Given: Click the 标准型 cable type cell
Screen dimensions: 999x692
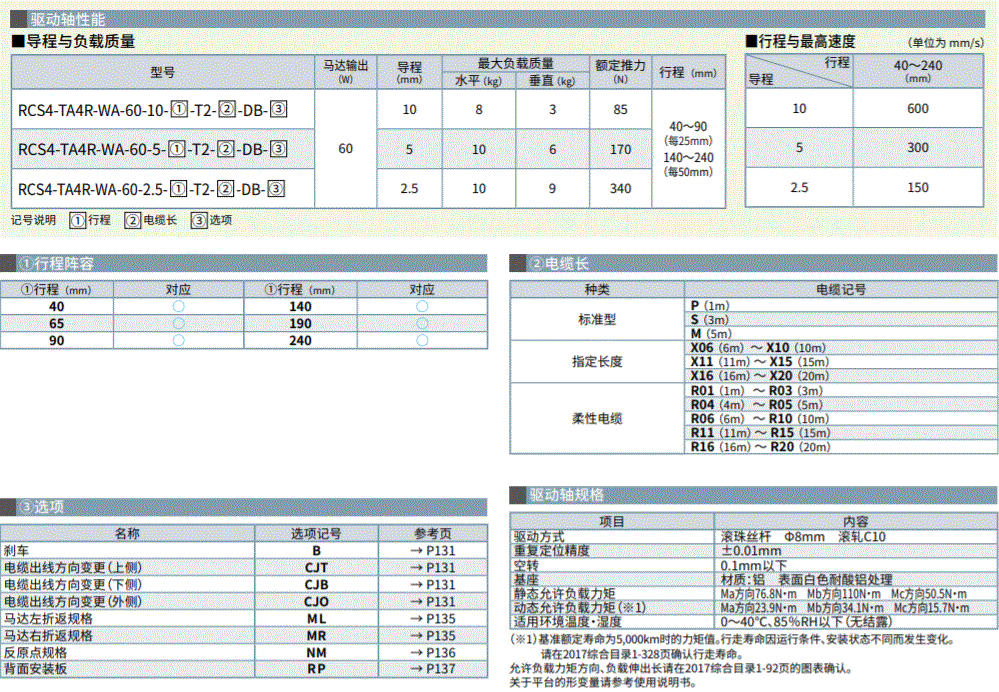Looking at the screenshot, I should click(x=597, y=319).
